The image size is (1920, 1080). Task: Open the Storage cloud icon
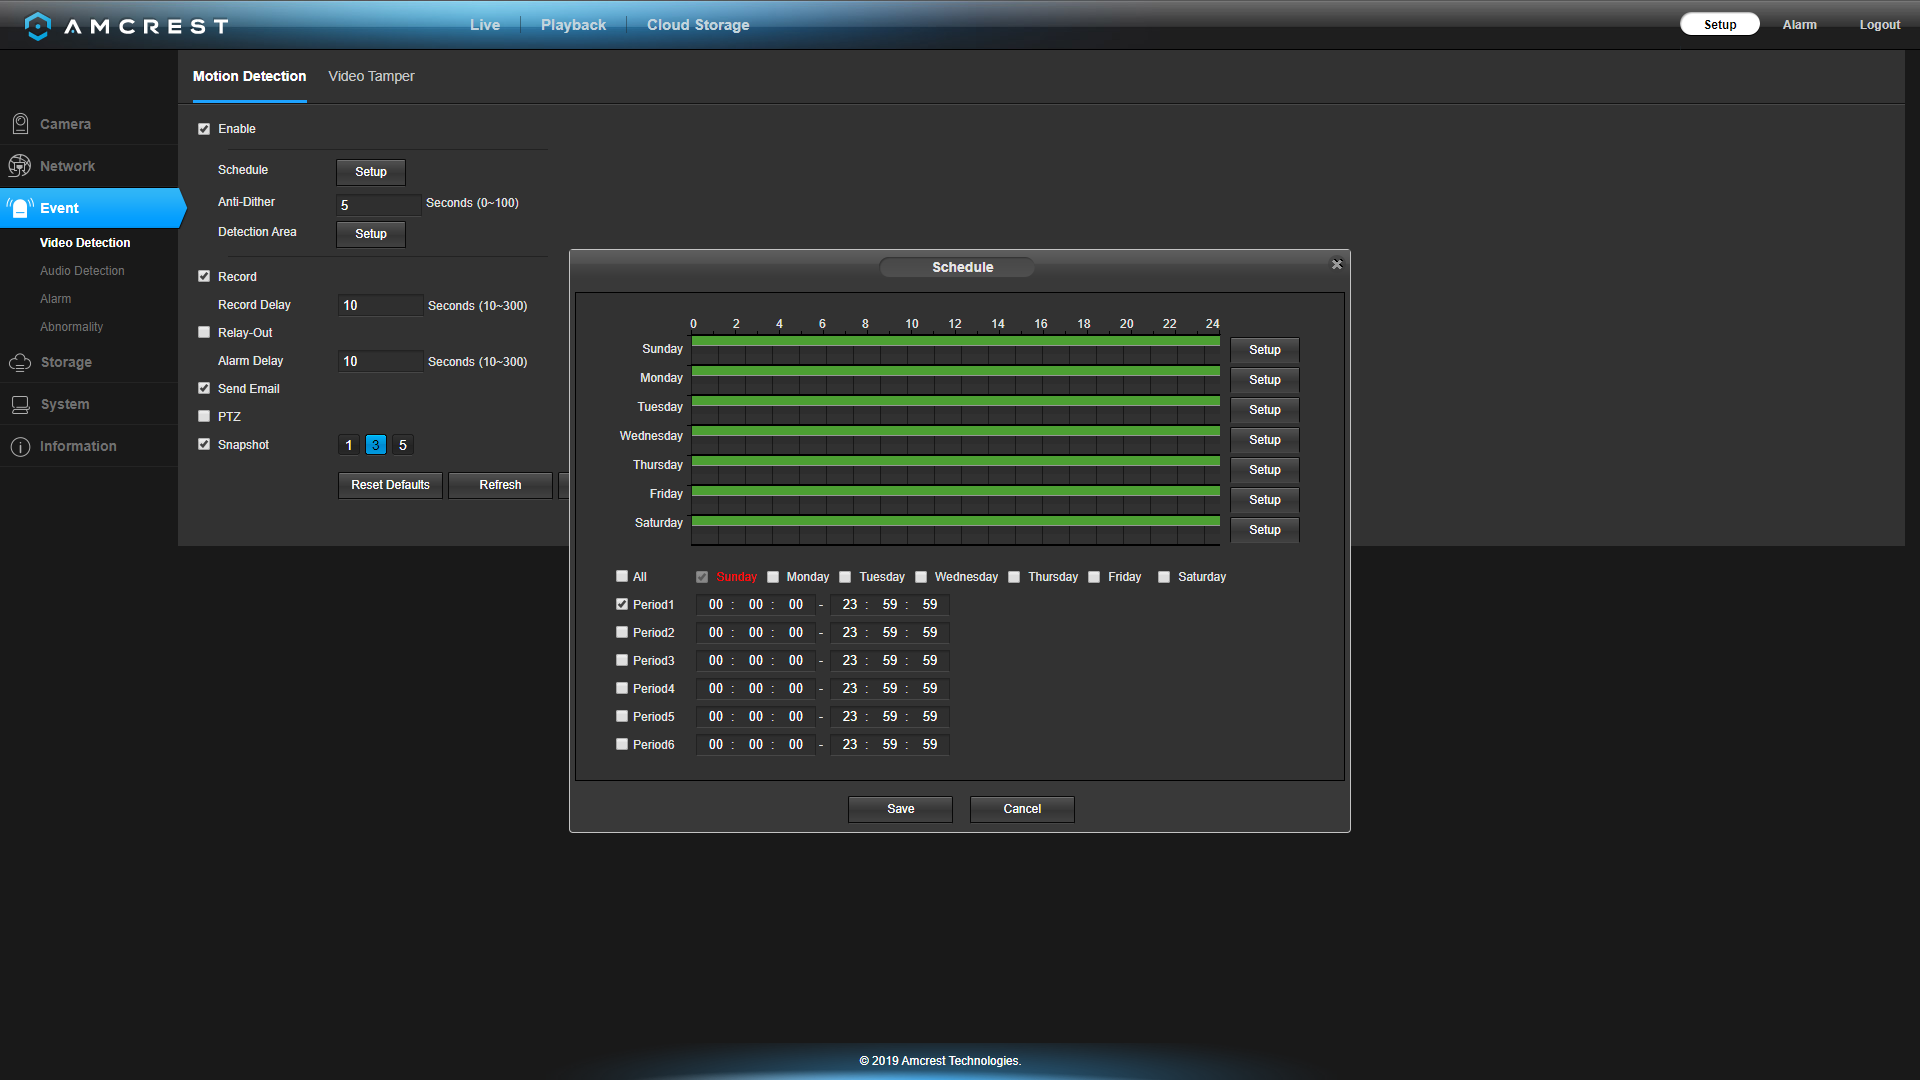pos(20,362)
